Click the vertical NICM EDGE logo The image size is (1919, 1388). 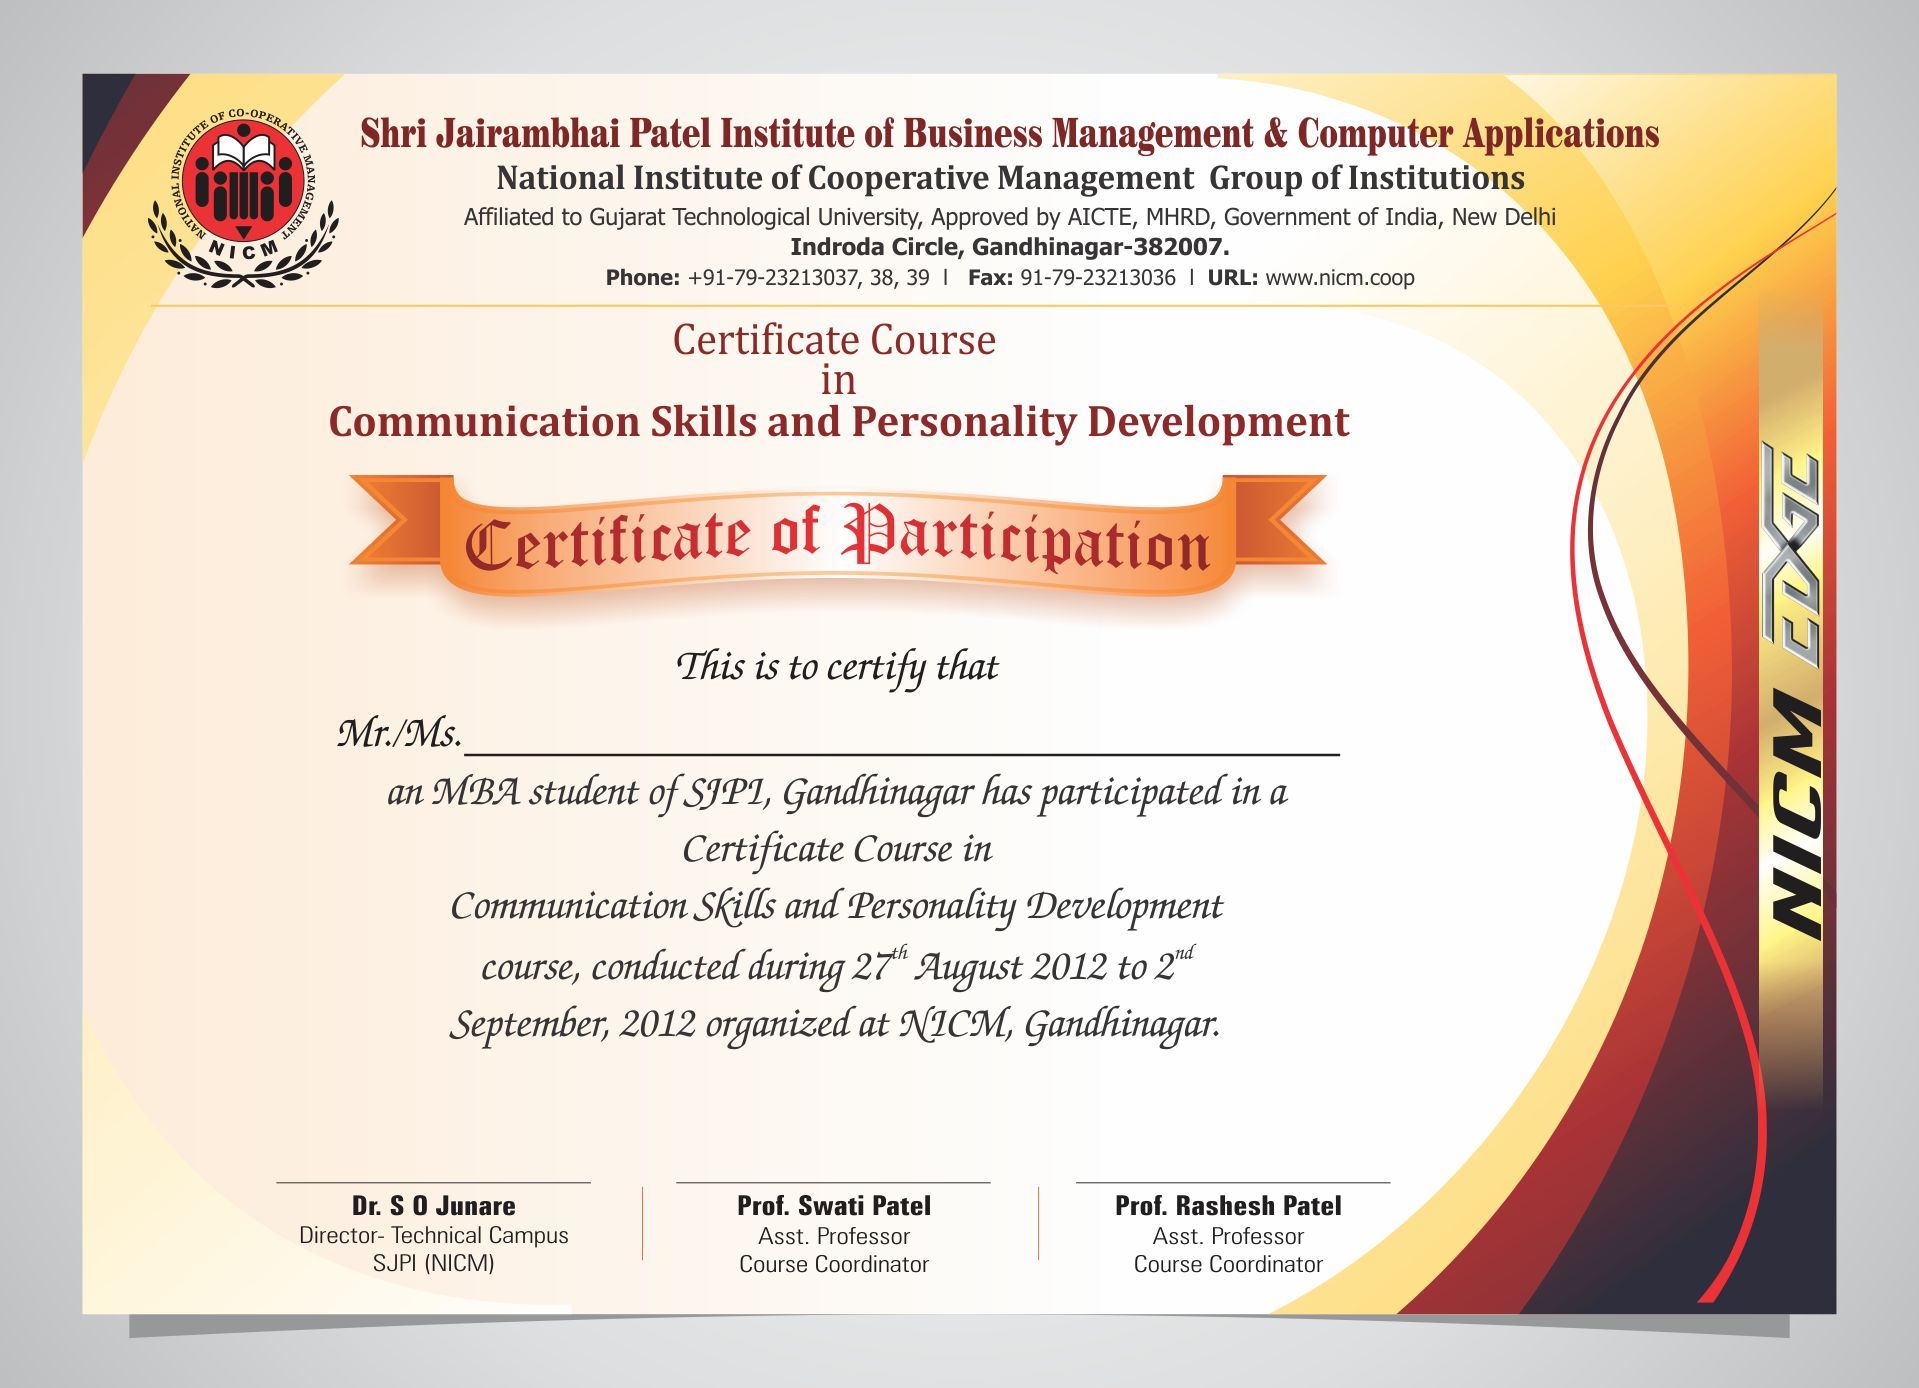[x=1791, y=691]
